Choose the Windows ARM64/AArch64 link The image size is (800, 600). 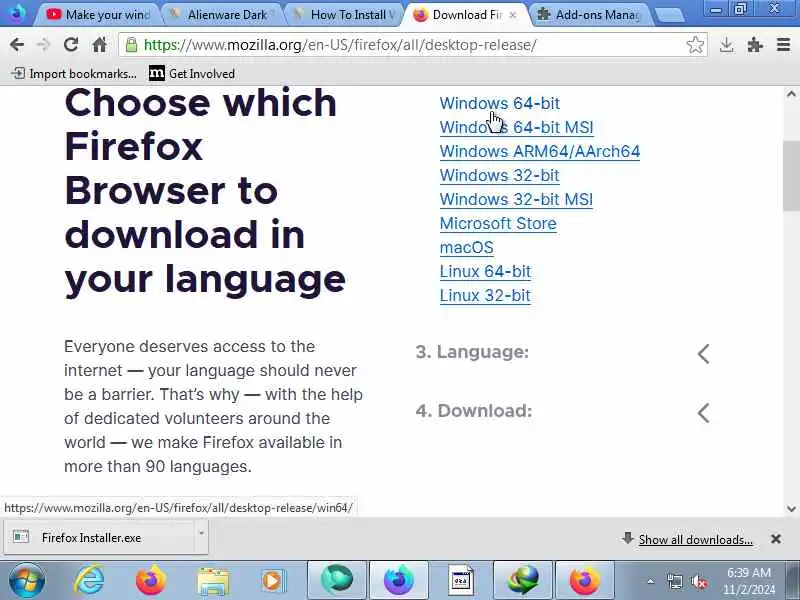(x=540, y=152)
